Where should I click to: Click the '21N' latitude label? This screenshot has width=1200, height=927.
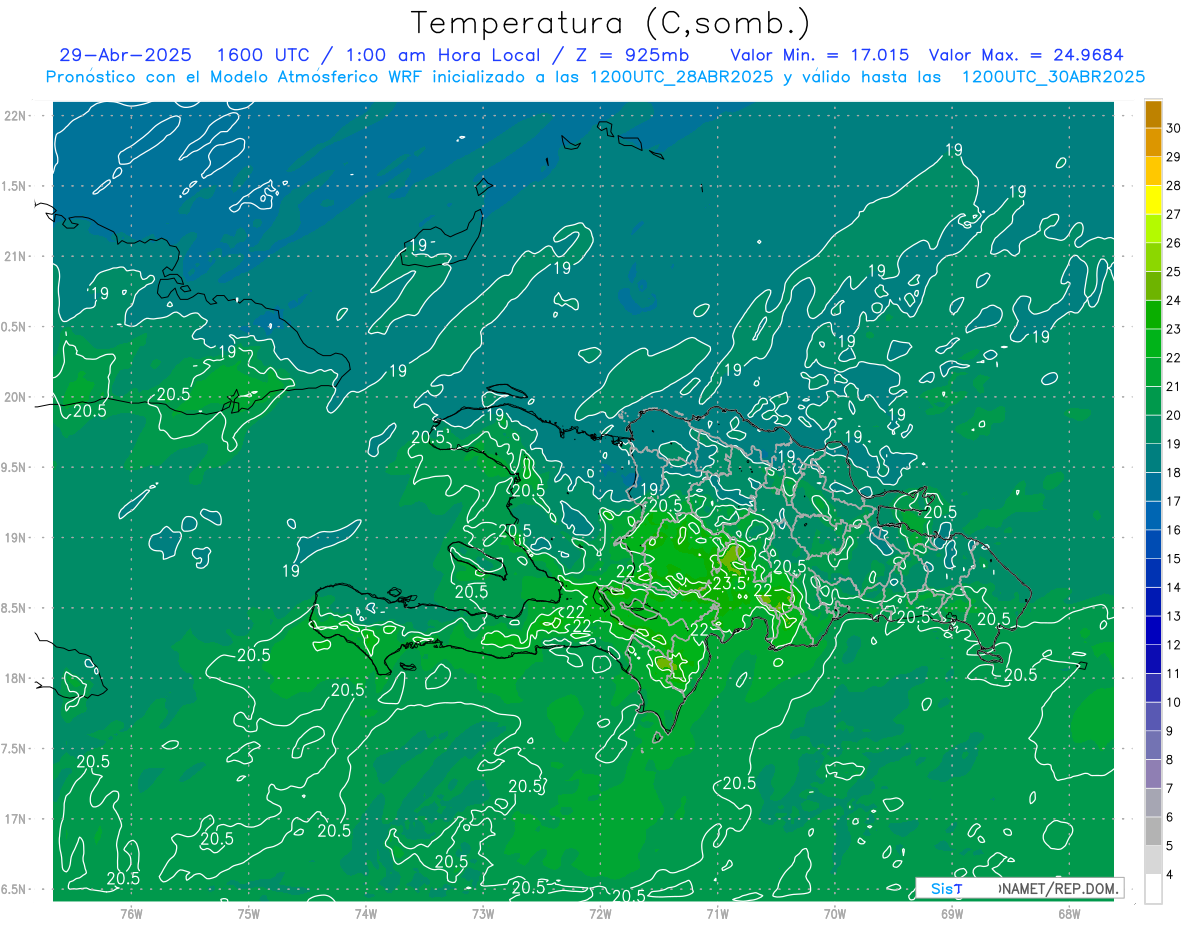pyautogui.click(x=15, y=257)
